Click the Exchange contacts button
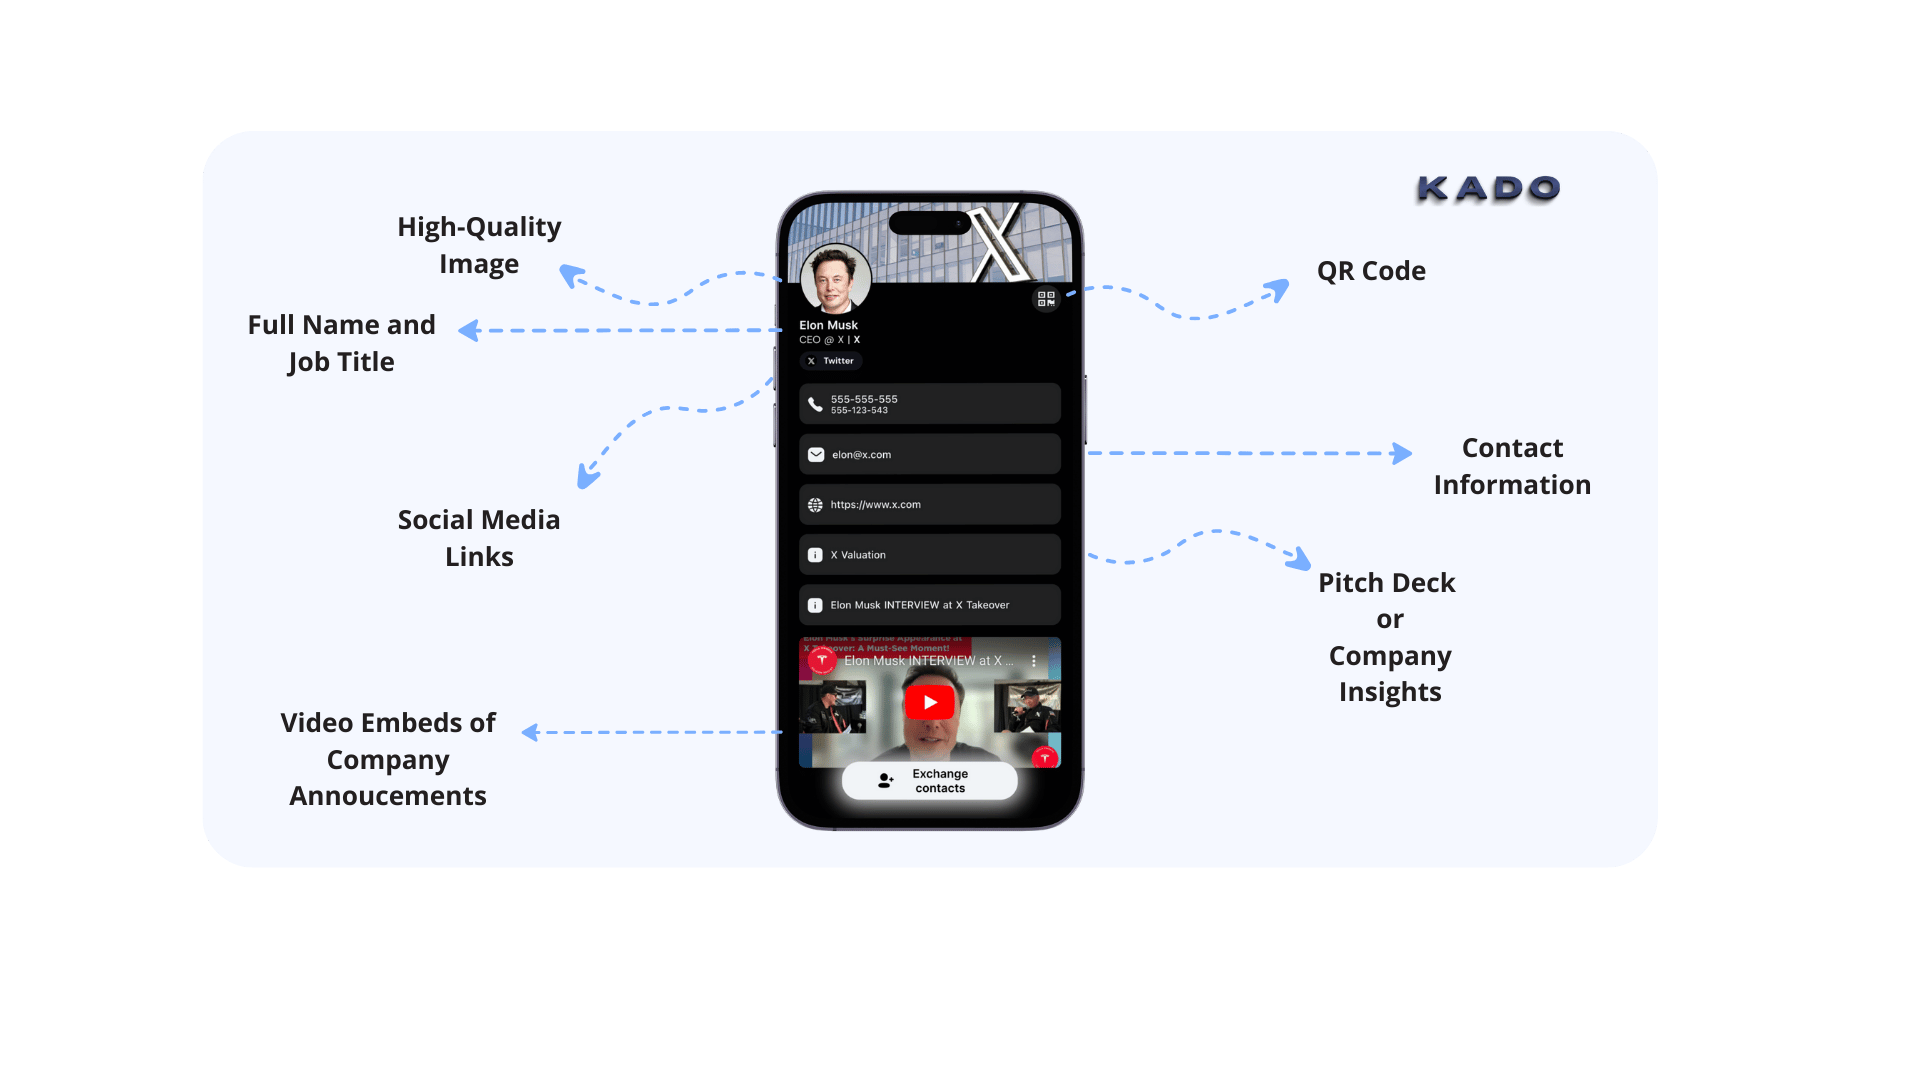Viewport: 1920px width, 1080px height. [x=927, y=779]
